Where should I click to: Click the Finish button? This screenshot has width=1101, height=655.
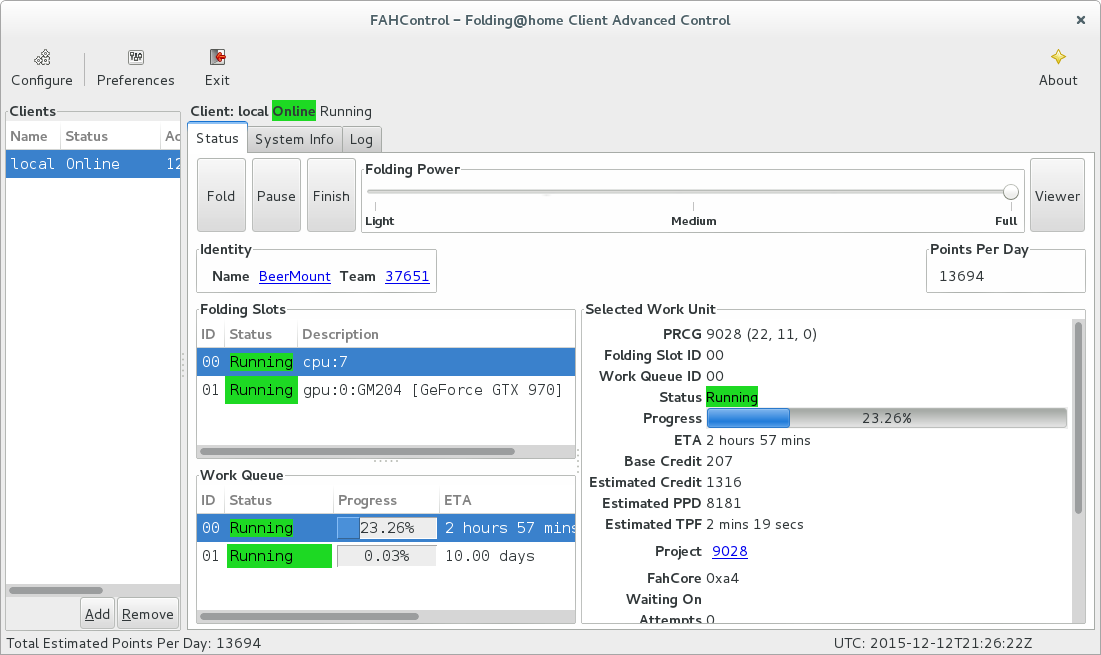pos(331,195)
